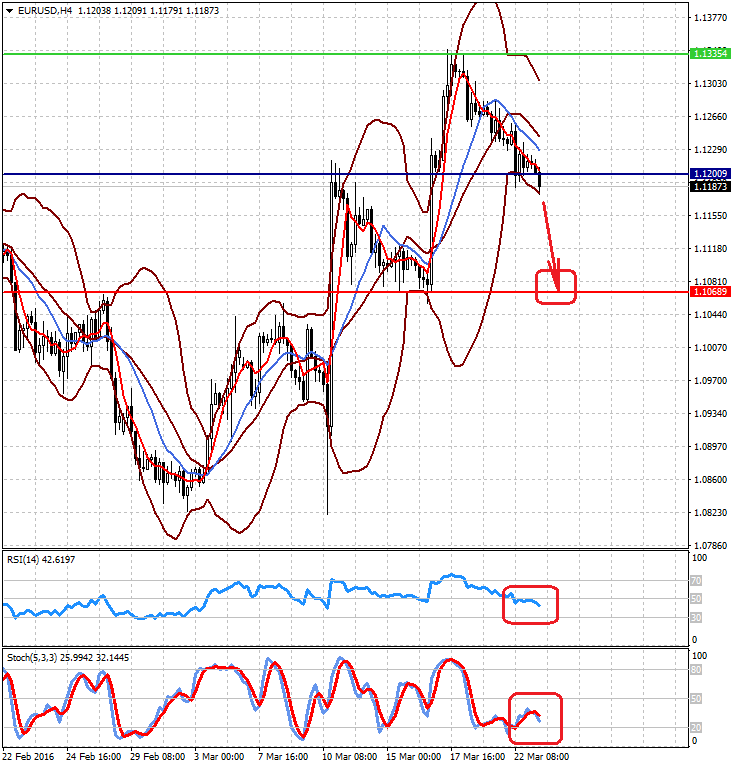Click the green 1.13354 price label
The width and height of the screenshot is (731, 768).
pyautogui.click(x=710, y=53)
